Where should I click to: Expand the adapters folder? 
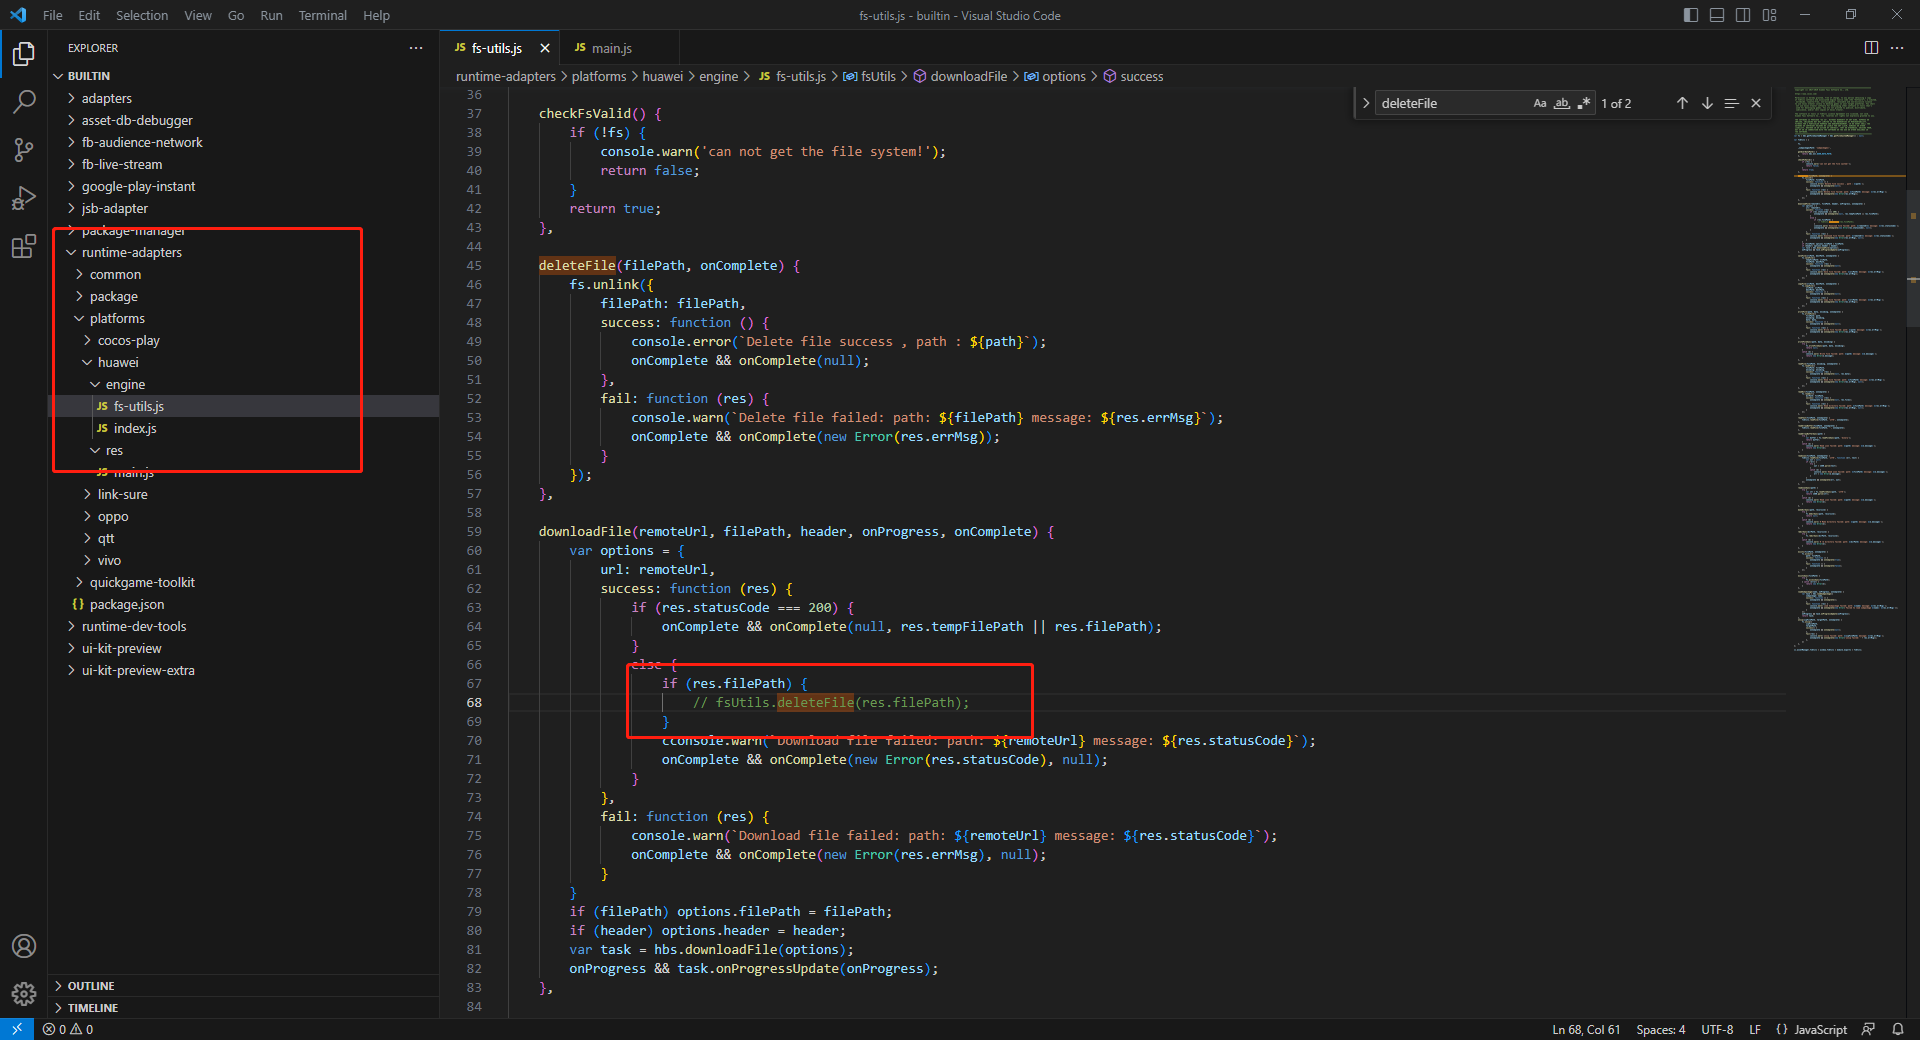[106, 98]
